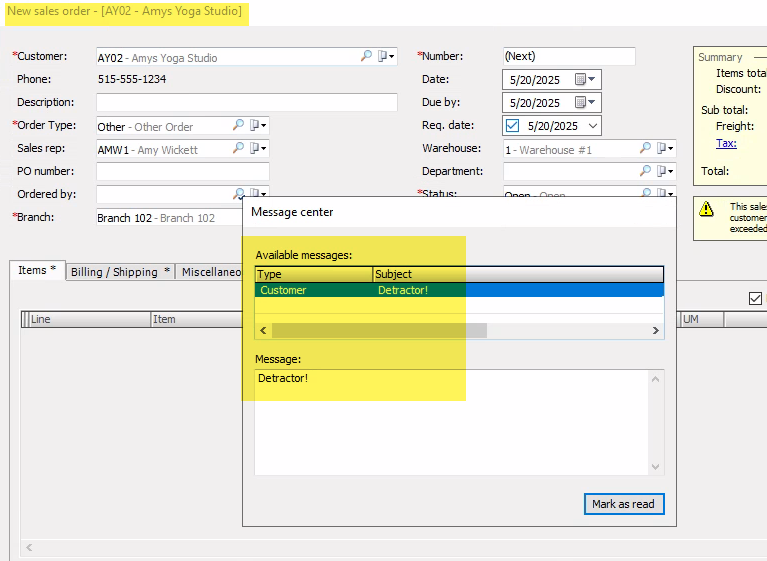Click the Detractor! text in Message box

tap(283, 378)
